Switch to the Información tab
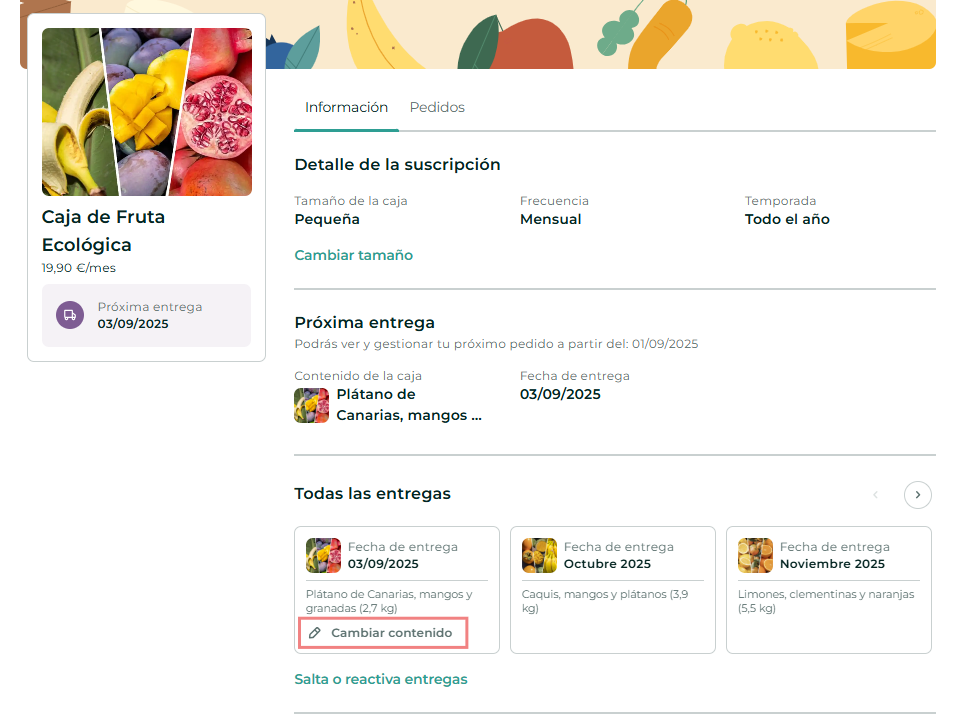The image size is (965, 717). (346, 107)
